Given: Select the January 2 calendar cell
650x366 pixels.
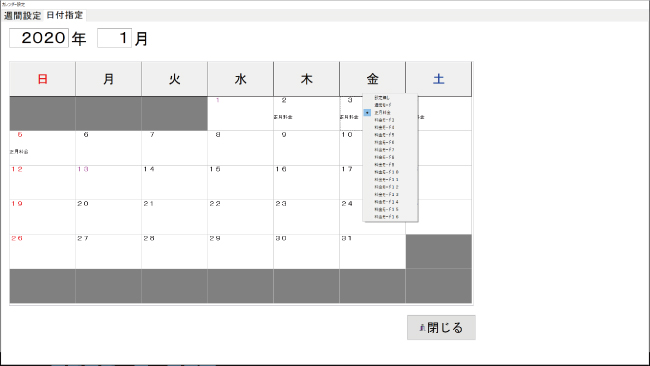Looking at the screenshot, I should [306, 114].
